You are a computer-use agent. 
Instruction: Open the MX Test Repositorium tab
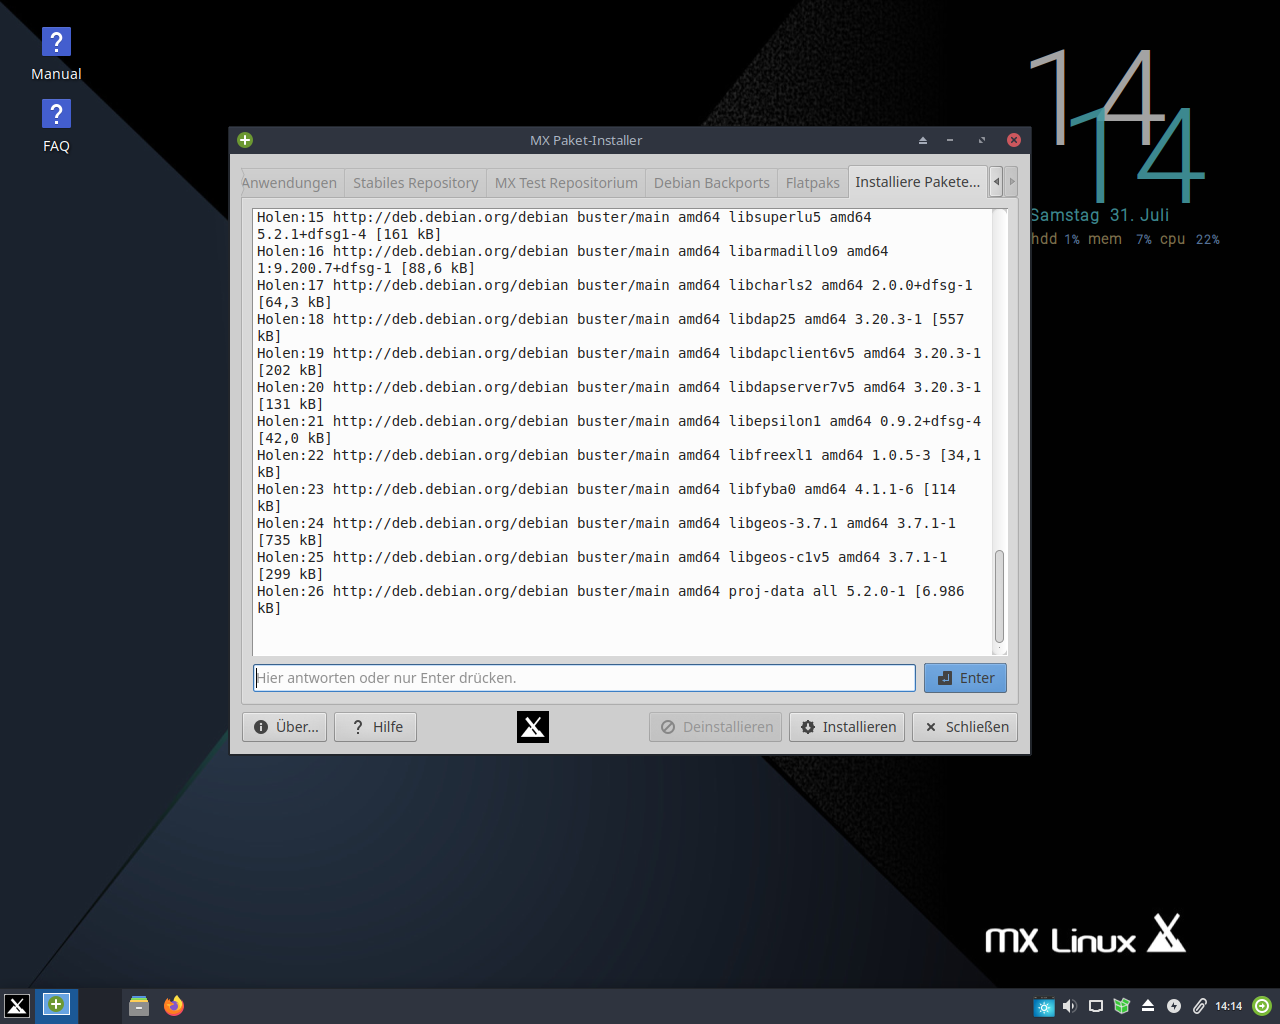click(x=566, y=183)
